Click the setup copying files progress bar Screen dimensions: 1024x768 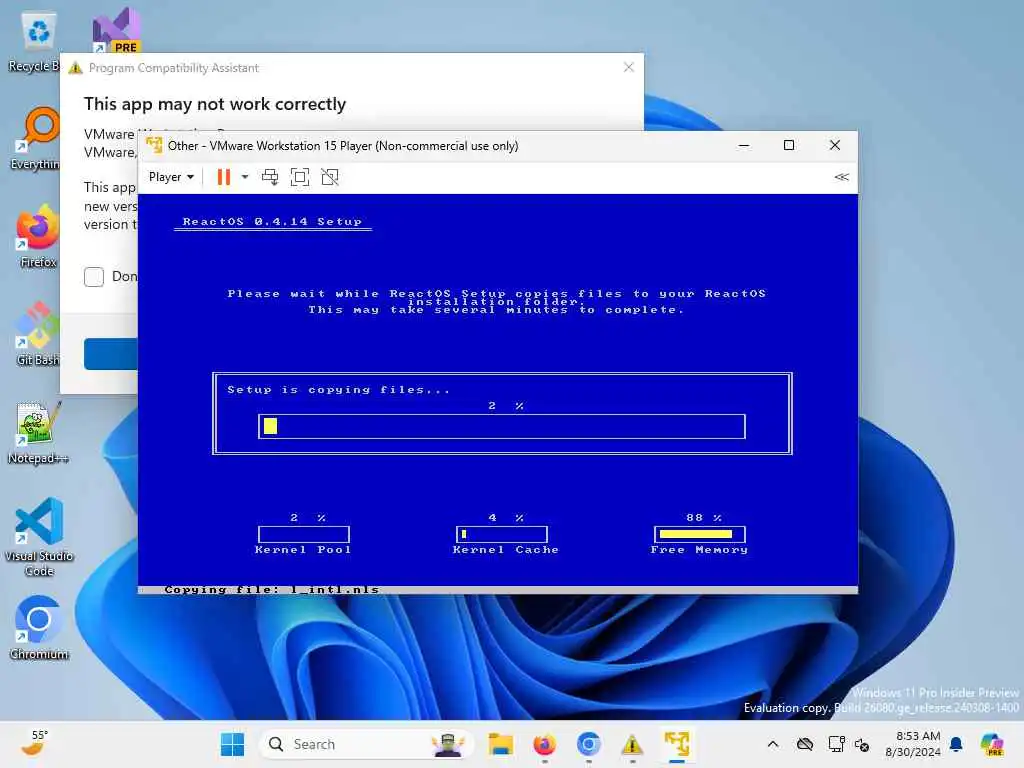(x=502, y=426)
